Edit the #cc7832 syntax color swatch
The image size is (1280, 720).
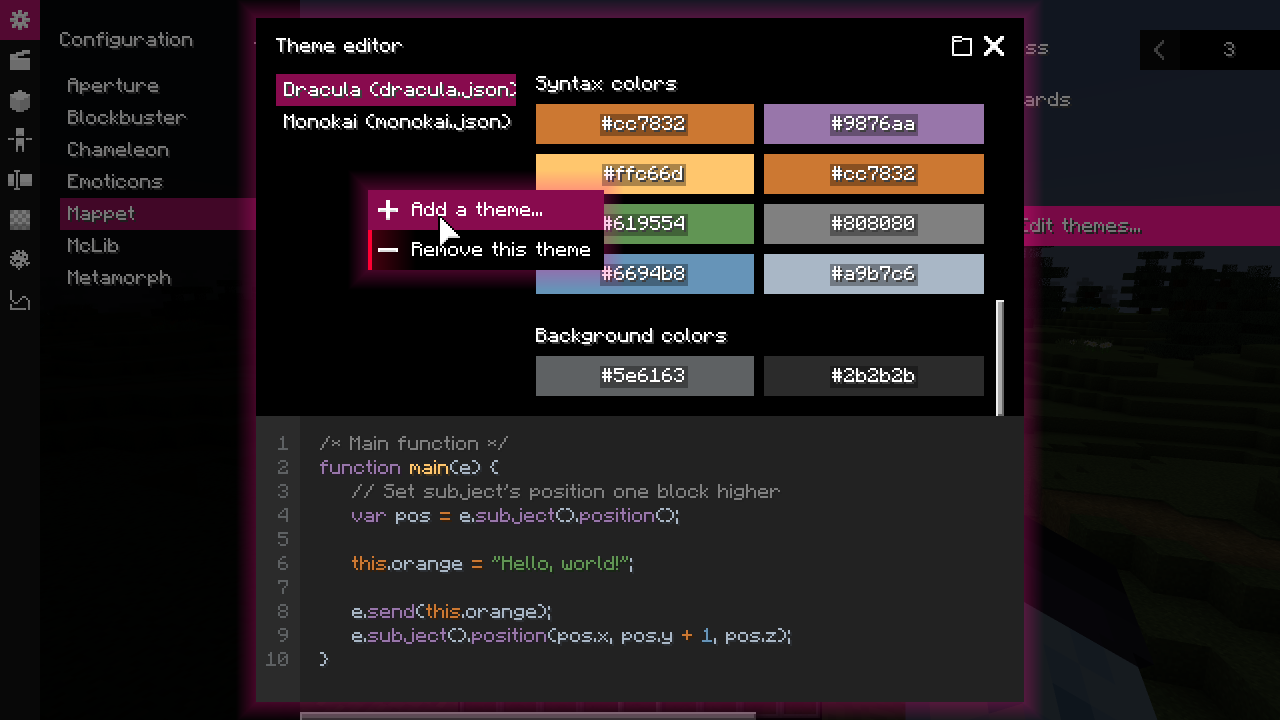tap(644, 124)
